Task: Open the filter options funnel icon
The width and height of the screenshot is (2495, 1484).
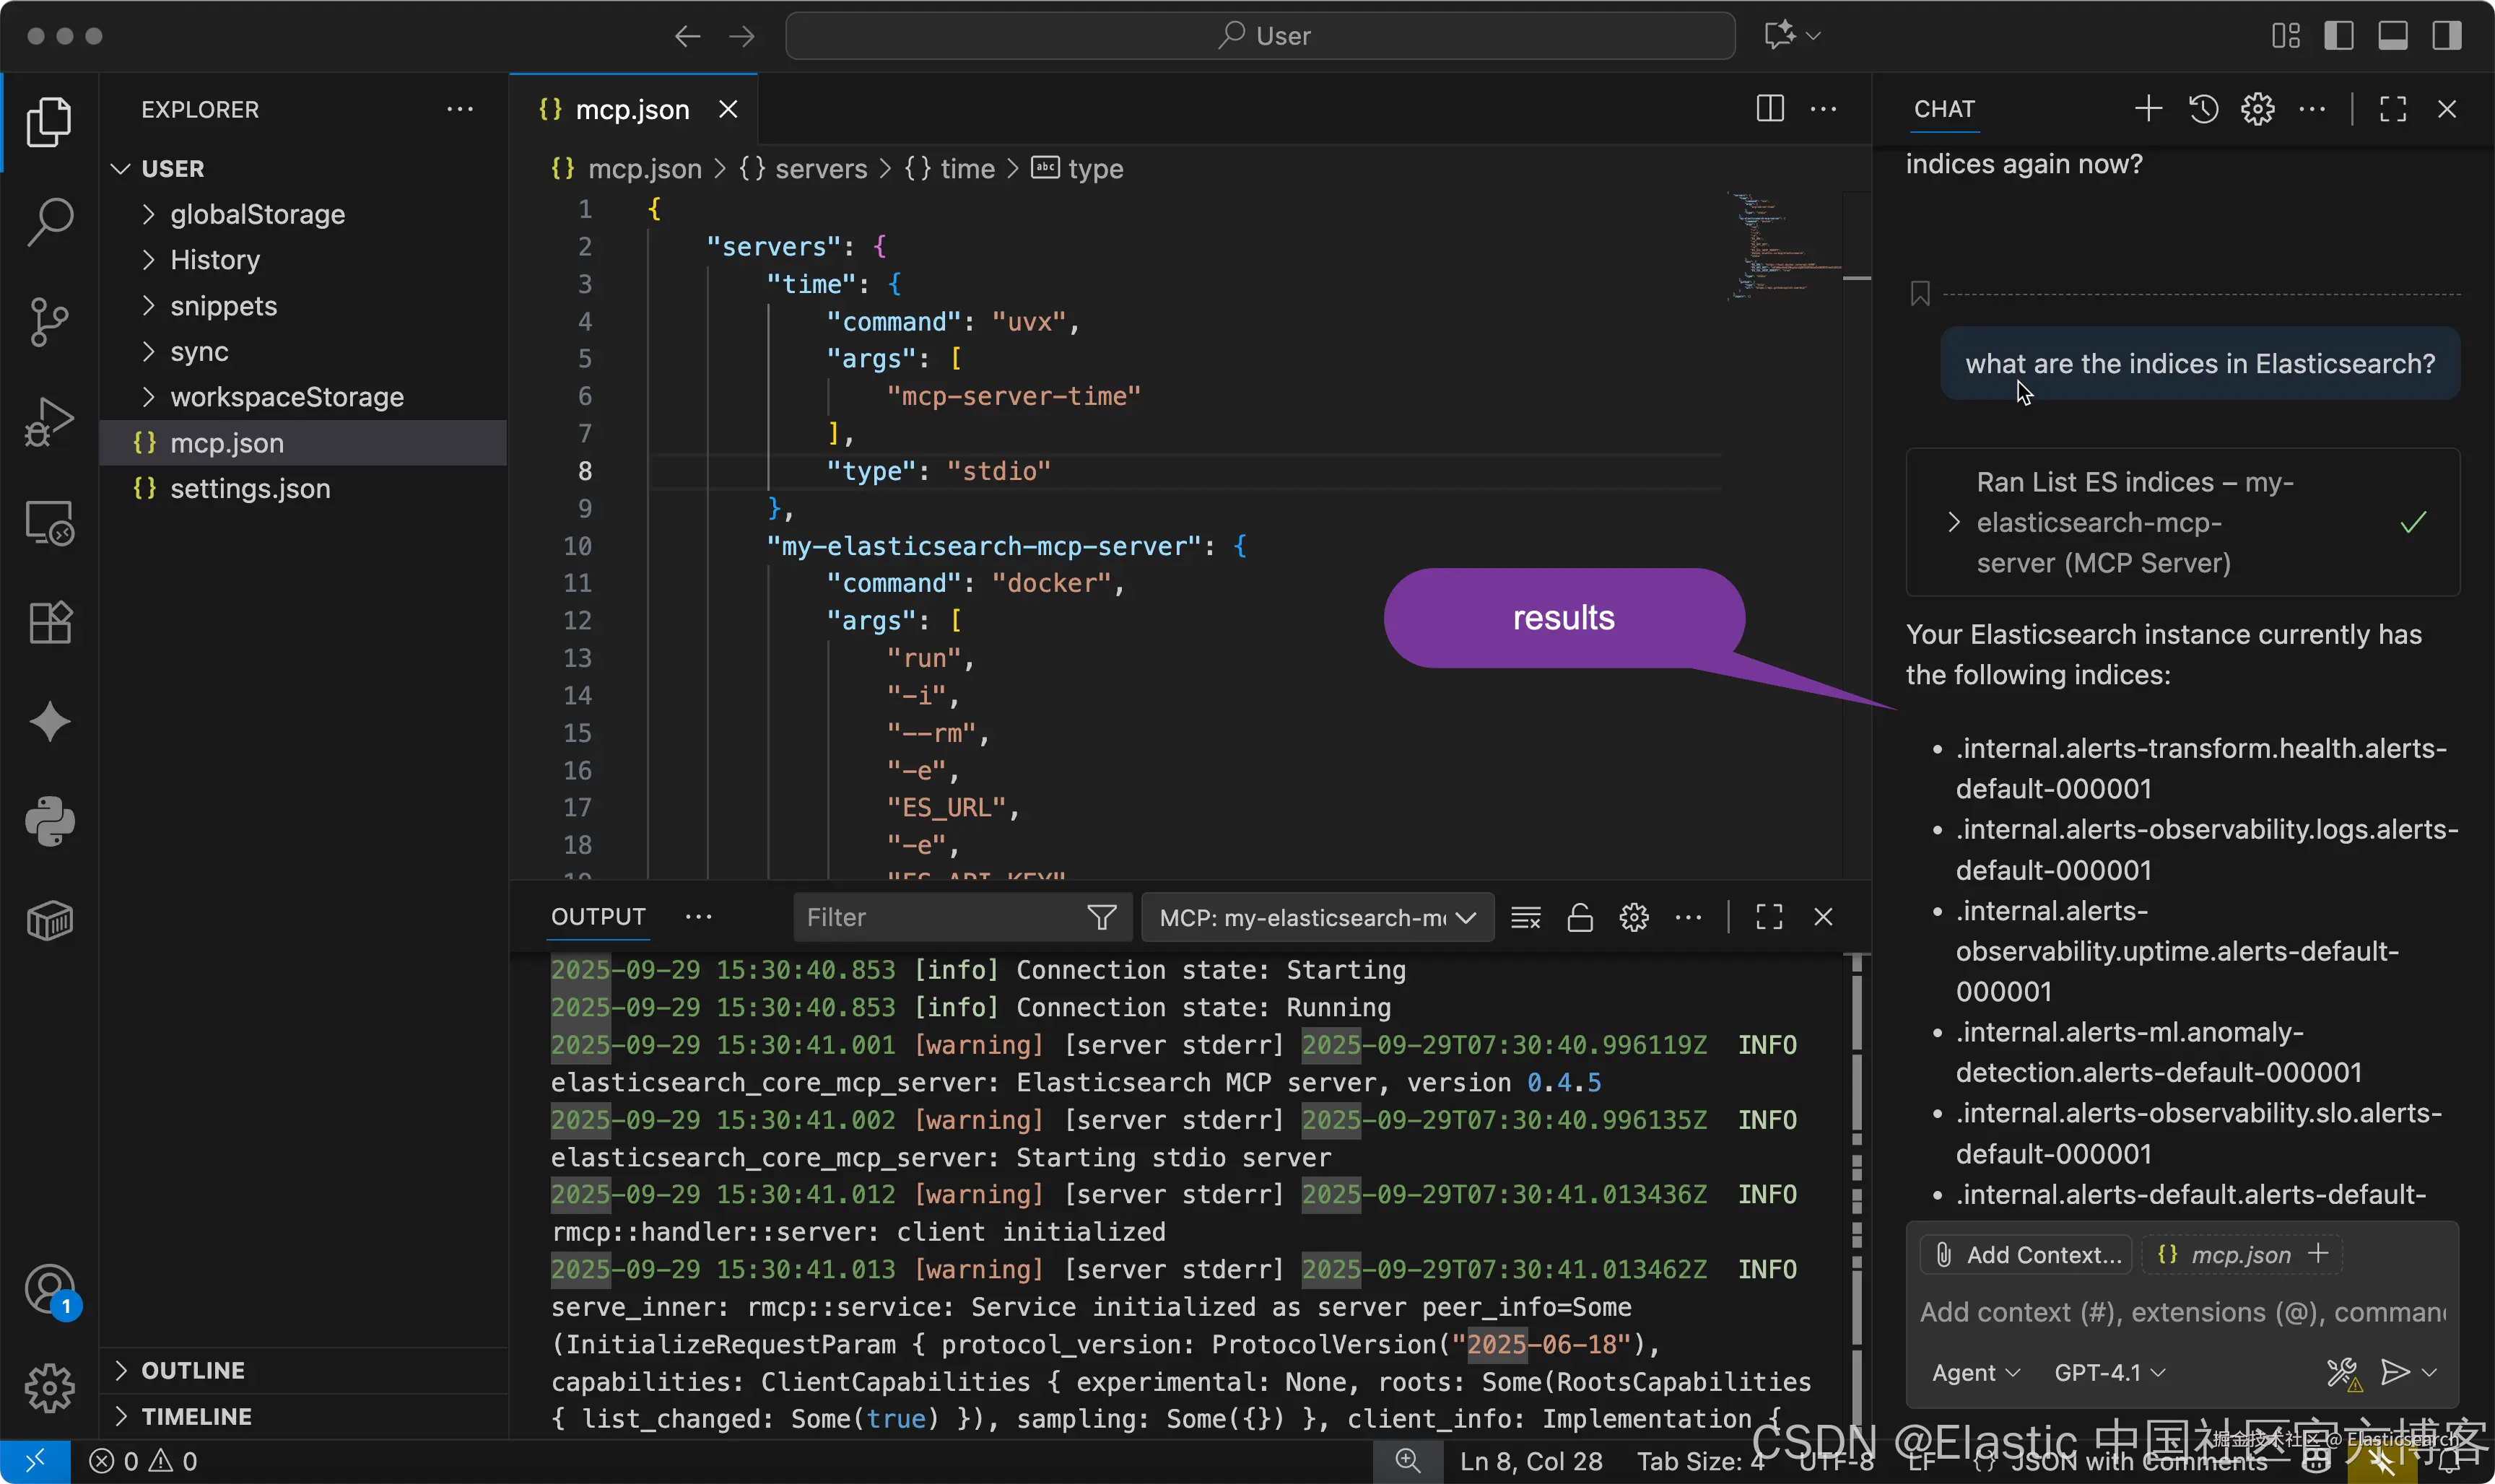Action: (1101, 917)
